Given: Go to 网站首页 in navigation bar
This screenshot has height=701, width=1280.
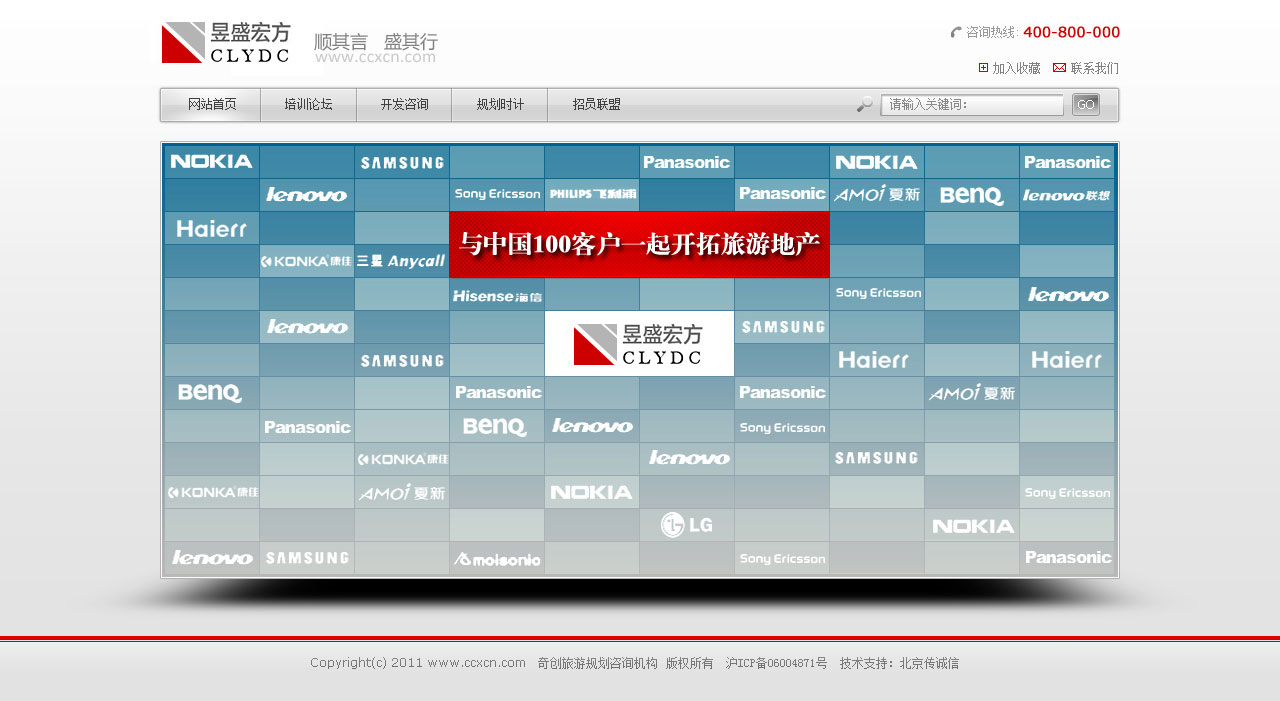Looking at the screenshot, I should 212,104.
